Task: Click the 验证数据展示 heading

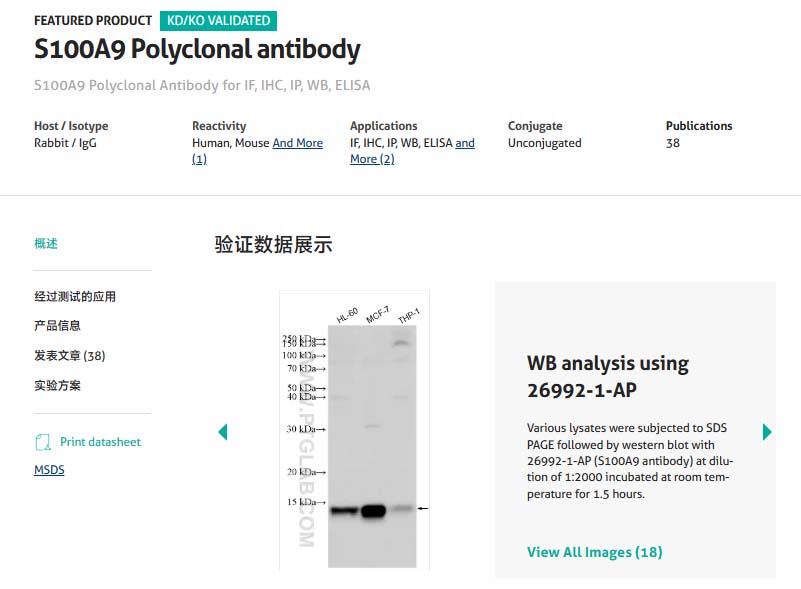Action: (x=273, y=245)
